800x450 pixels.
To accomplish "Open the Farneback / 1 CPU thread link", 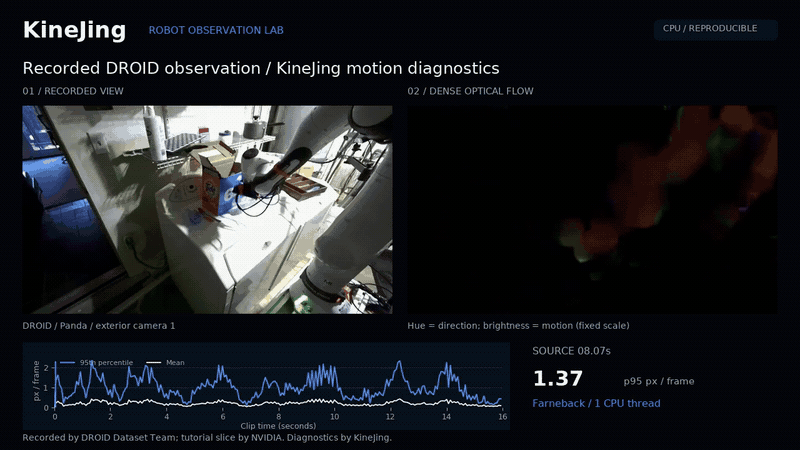I will tap(596, 403).
